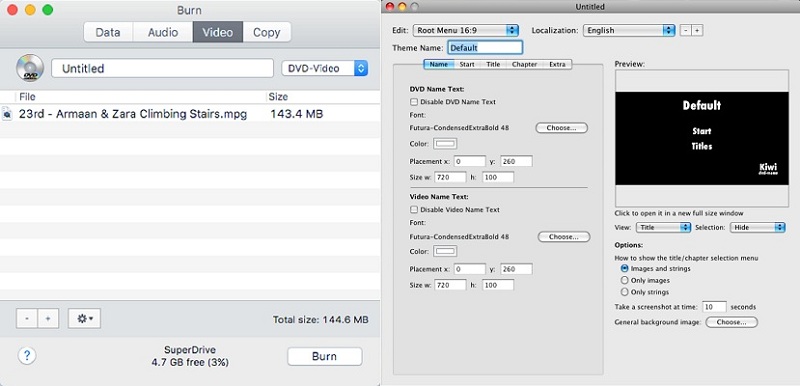Image resolution: width=800 pixels, height=386 pixels.
Task: Click the localization minus button
Action: click(x=686, y=31)
